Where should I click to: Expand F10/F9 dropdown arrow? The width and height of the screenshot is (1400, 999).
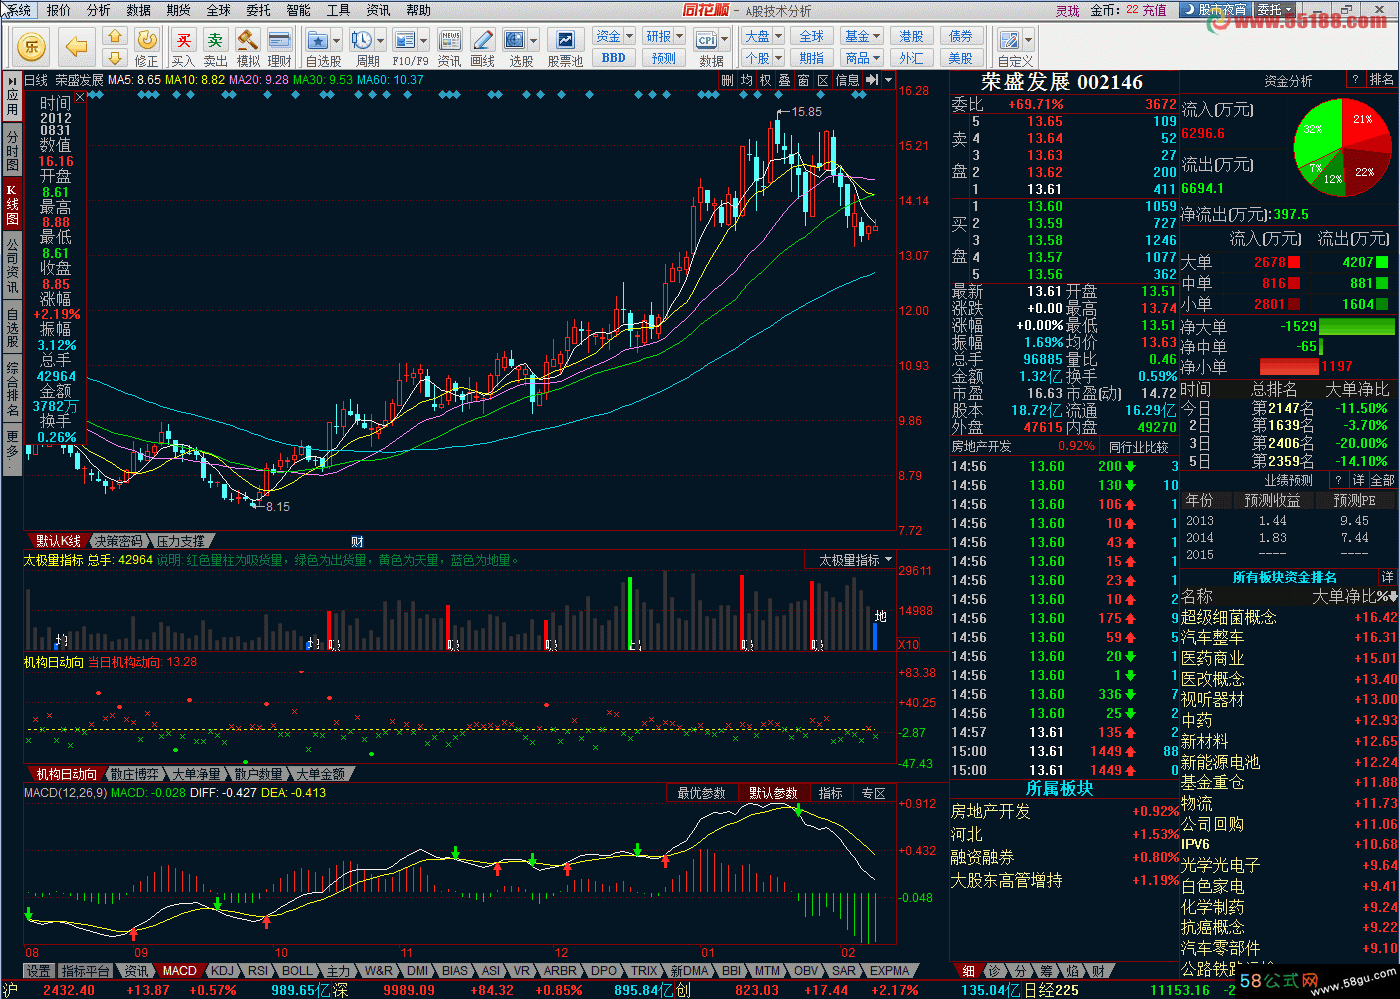[424, 41]
